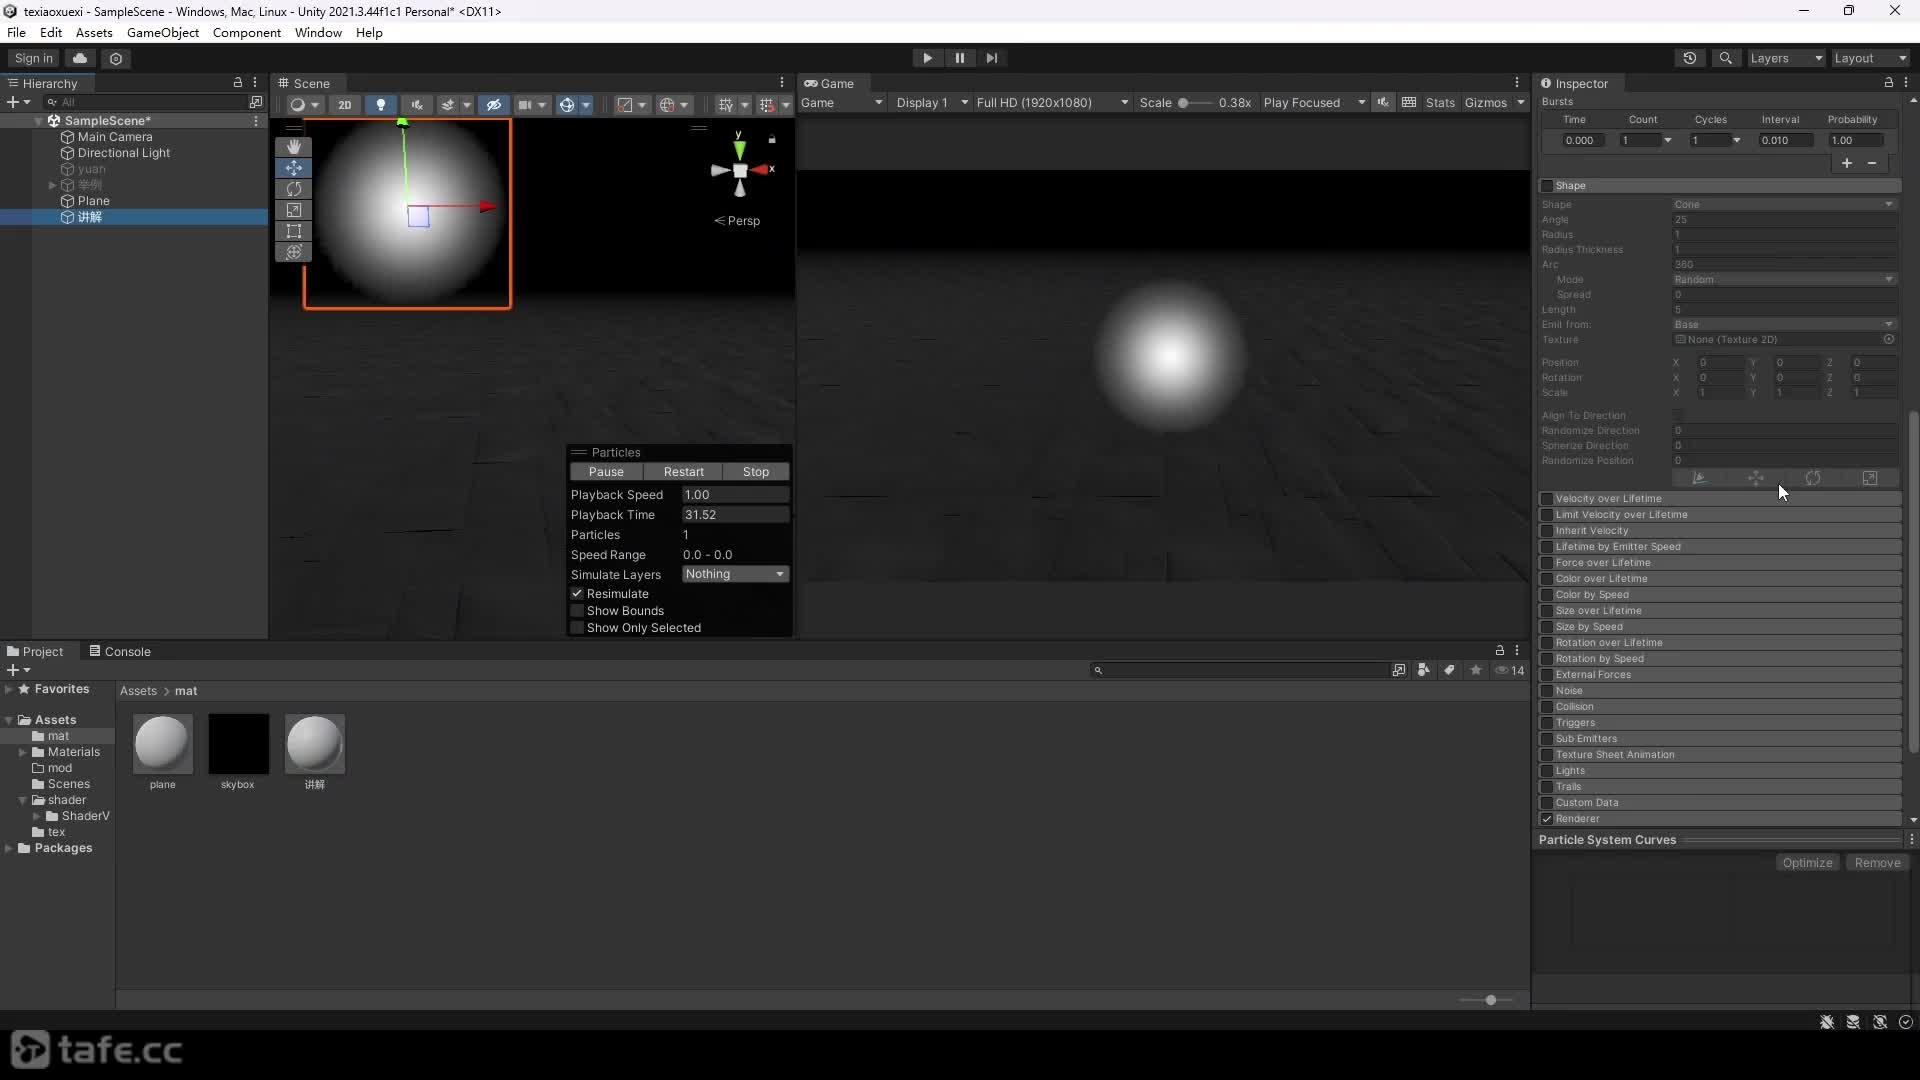1920x1080 pixels.
Task: Click the Step frame button
Action: coord(991,58)
